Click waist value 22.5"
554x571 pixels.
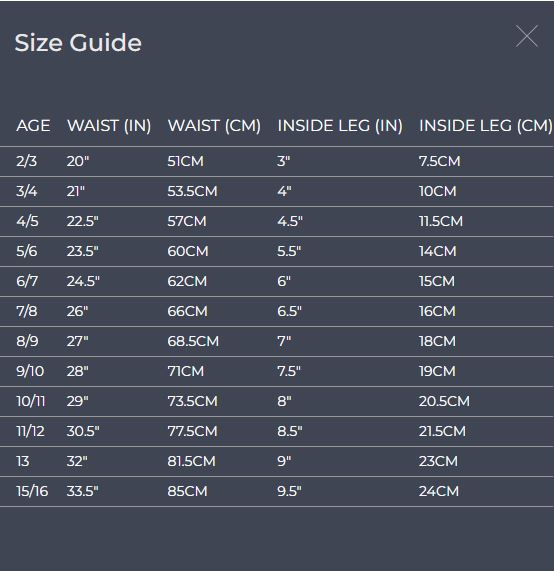[x=83, y=221]
